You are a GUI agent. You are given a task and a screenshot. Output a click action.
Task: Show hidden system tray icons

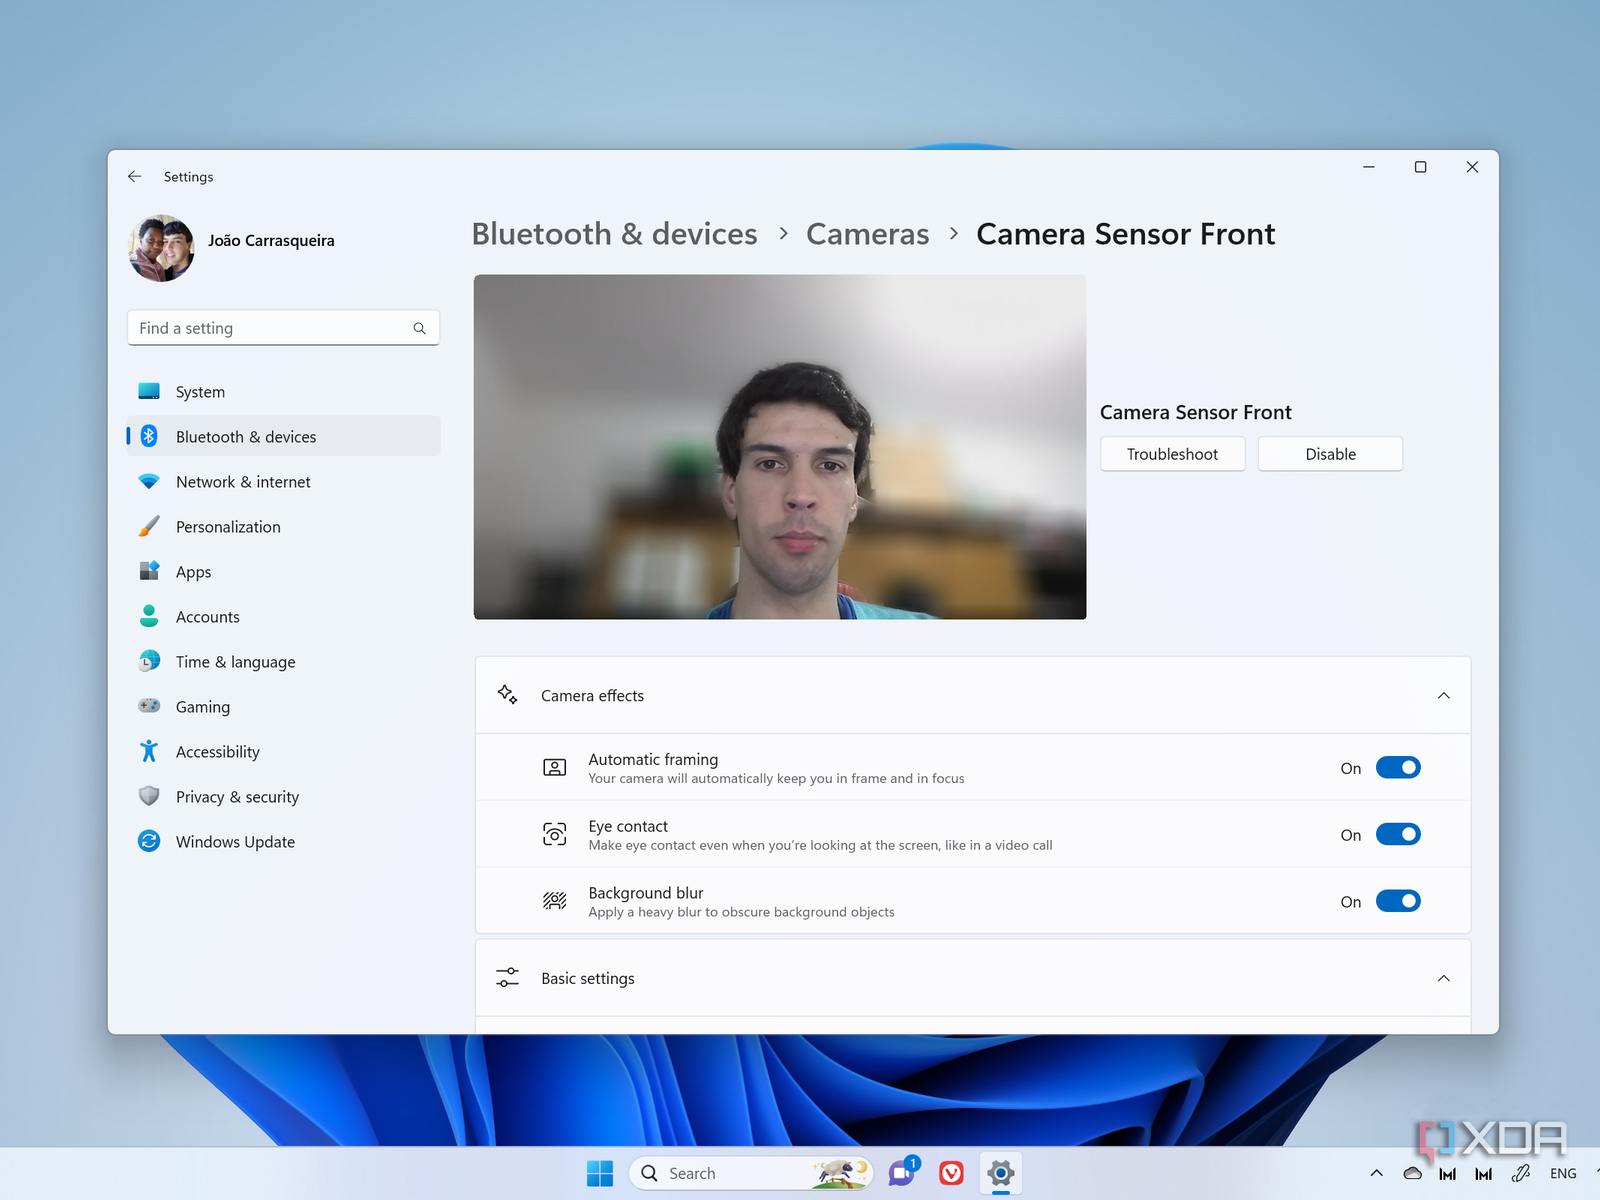[1376, 1174]
